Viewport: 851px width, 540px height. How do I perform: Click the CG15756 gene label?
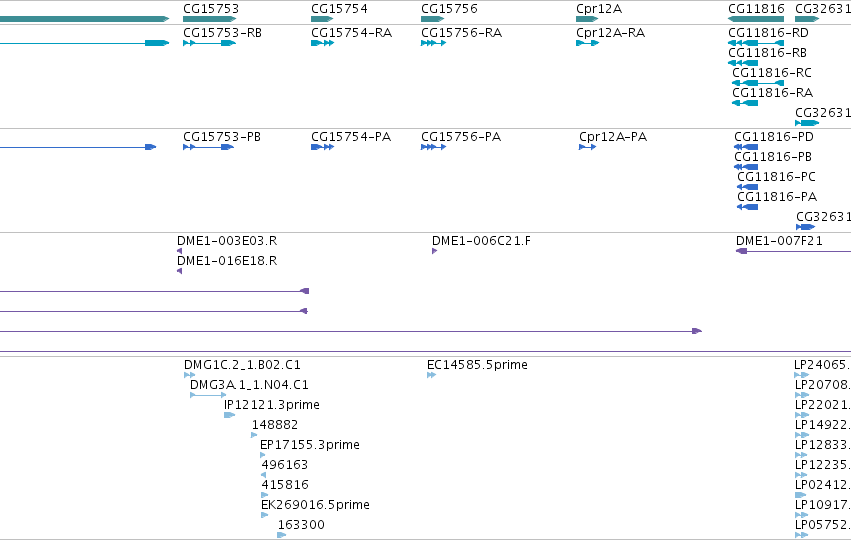[x=449, y=9]
